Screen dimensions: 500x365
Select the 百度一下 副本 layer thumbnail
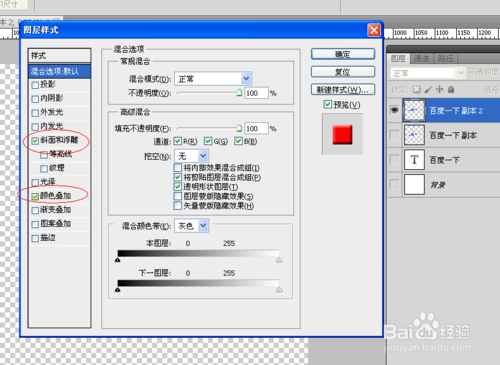414,135
